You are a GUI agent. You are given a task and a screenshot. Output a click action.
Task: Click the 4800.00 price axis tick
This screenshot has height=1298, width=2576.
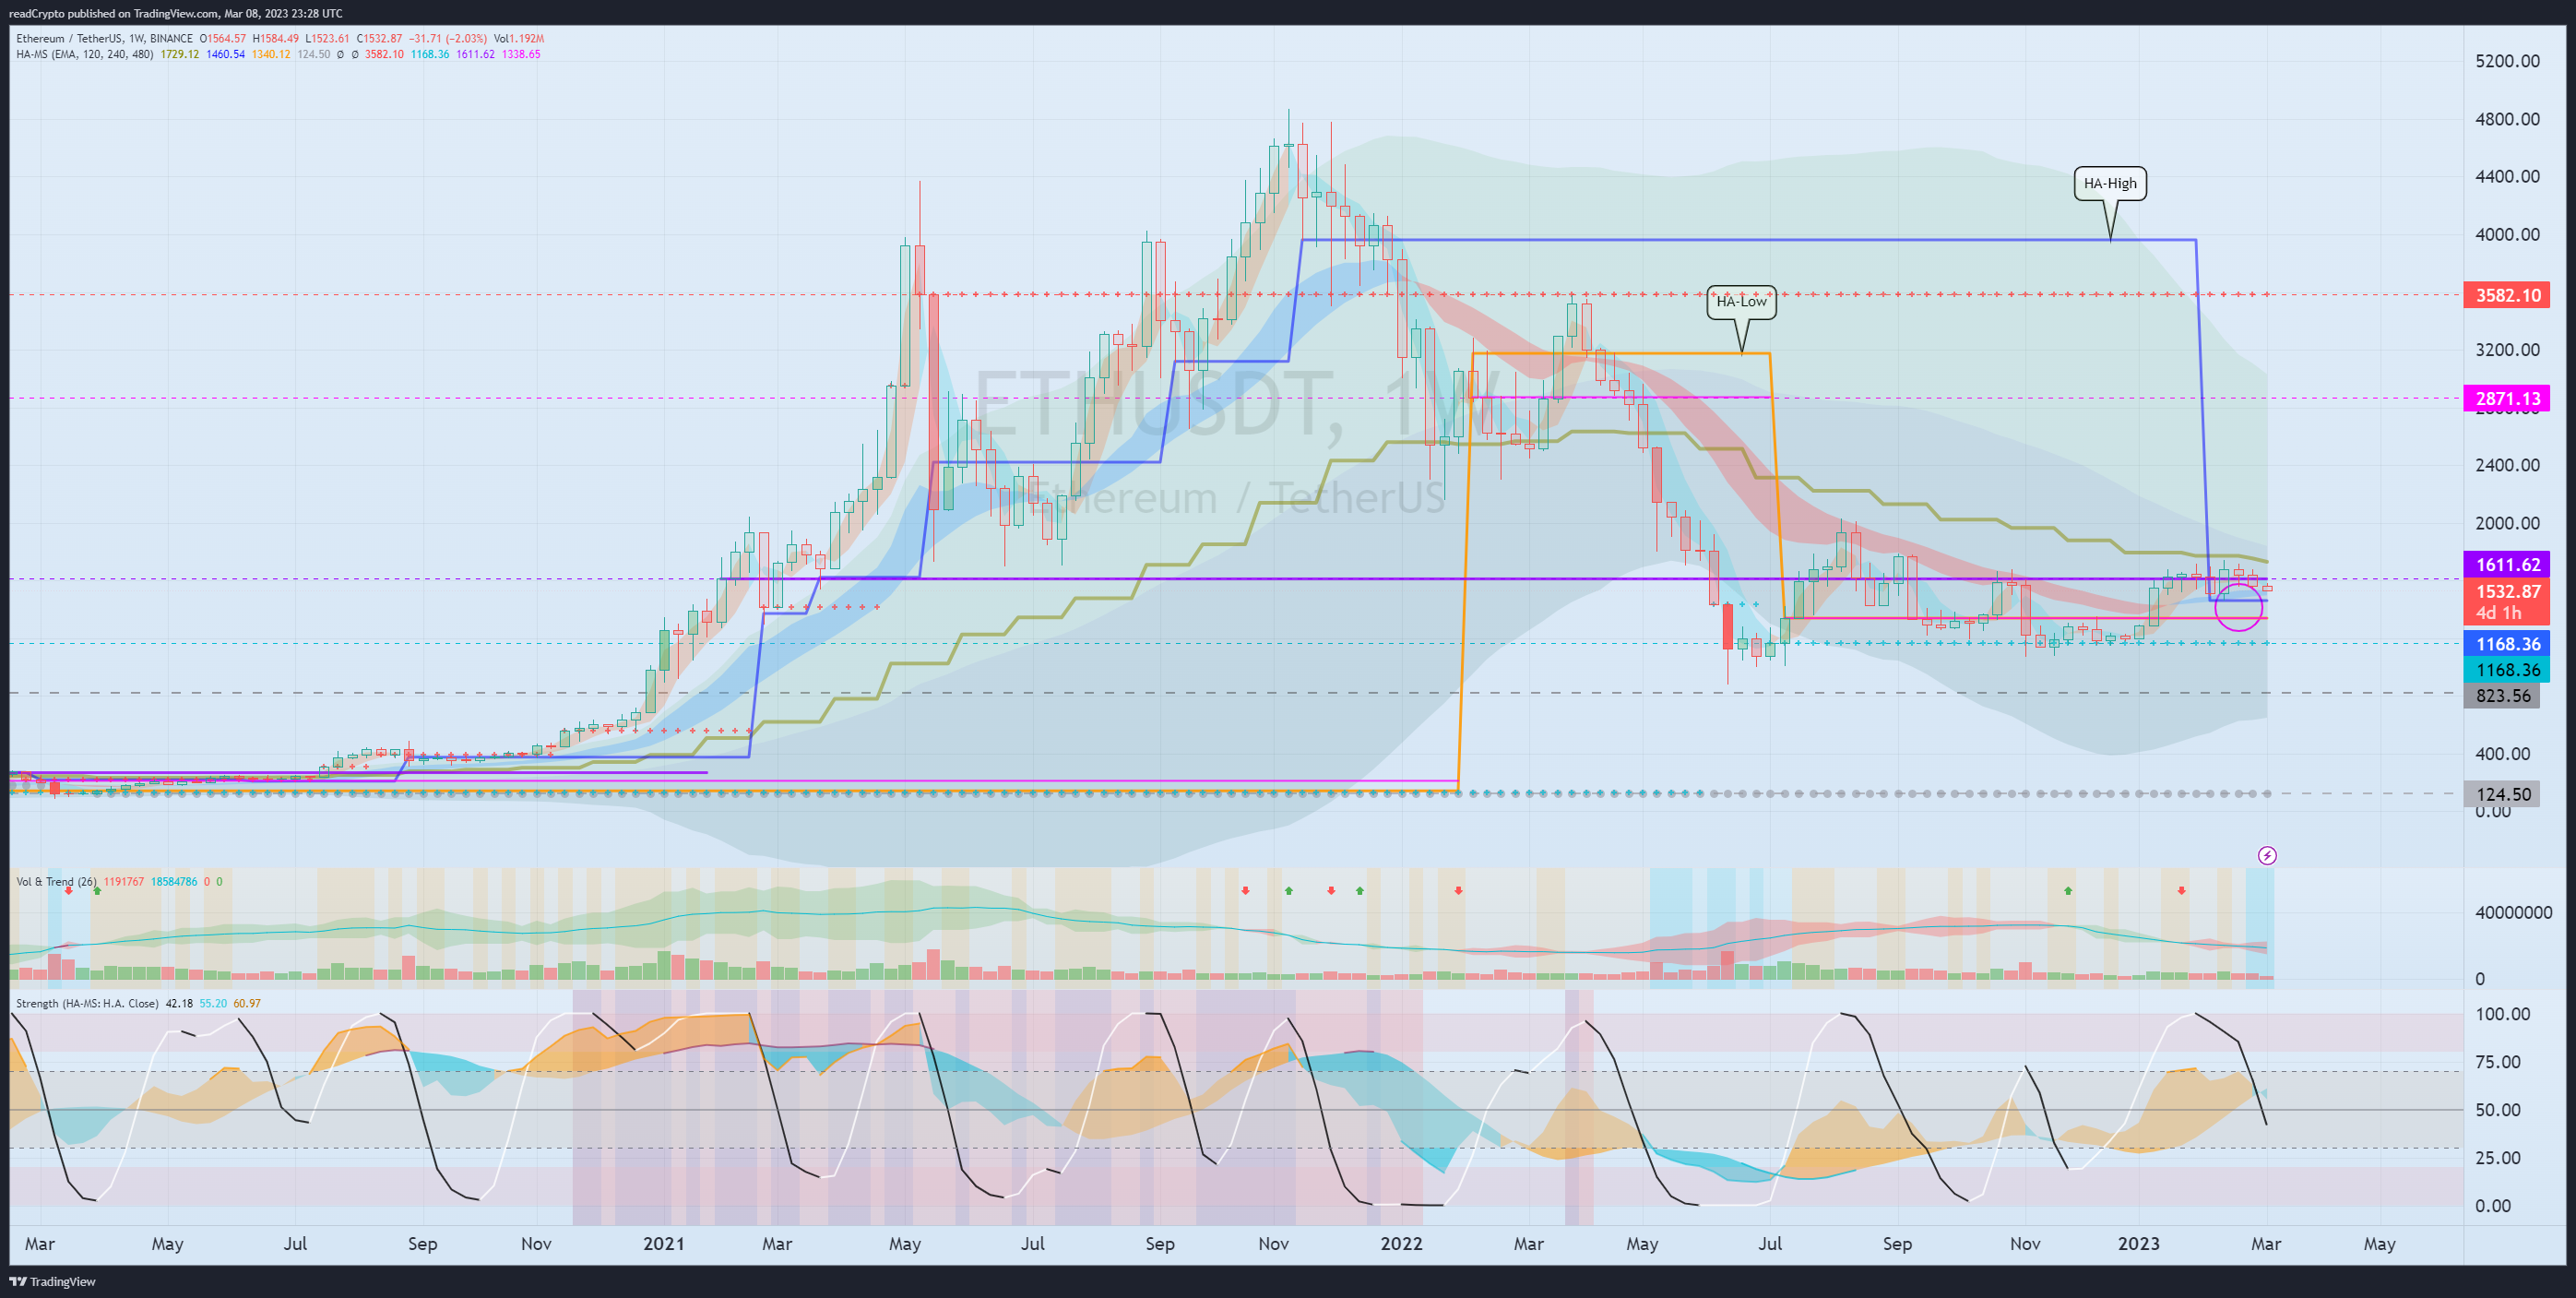(x=2507, y=119)
